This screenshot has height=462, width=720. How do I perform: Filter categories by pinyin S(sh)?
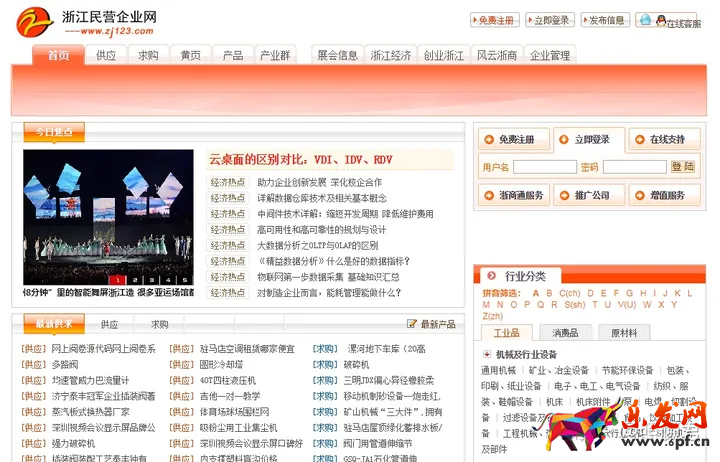(x=574, y=304)
